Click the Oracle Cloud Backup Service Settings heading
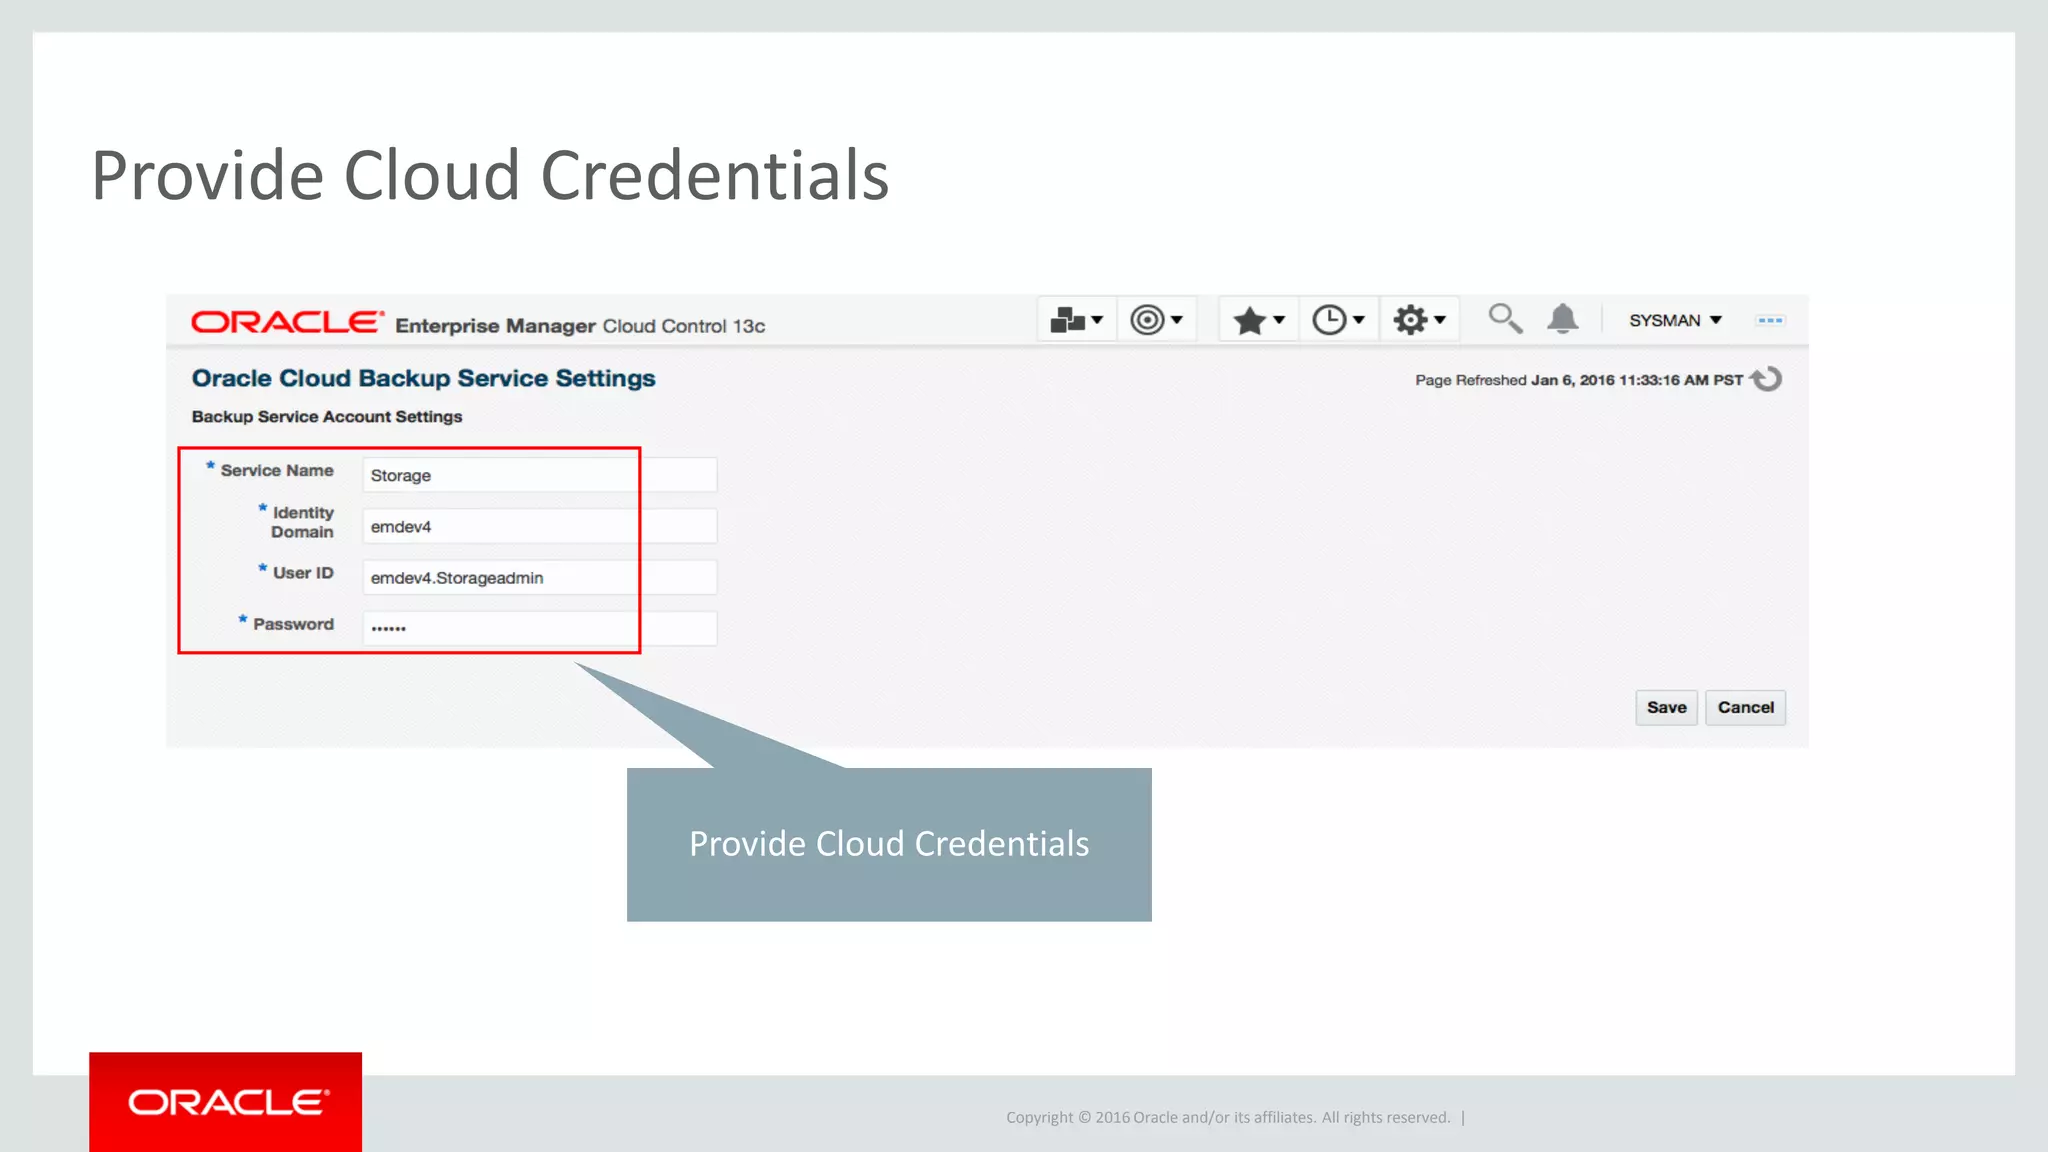 pos(423,378)
